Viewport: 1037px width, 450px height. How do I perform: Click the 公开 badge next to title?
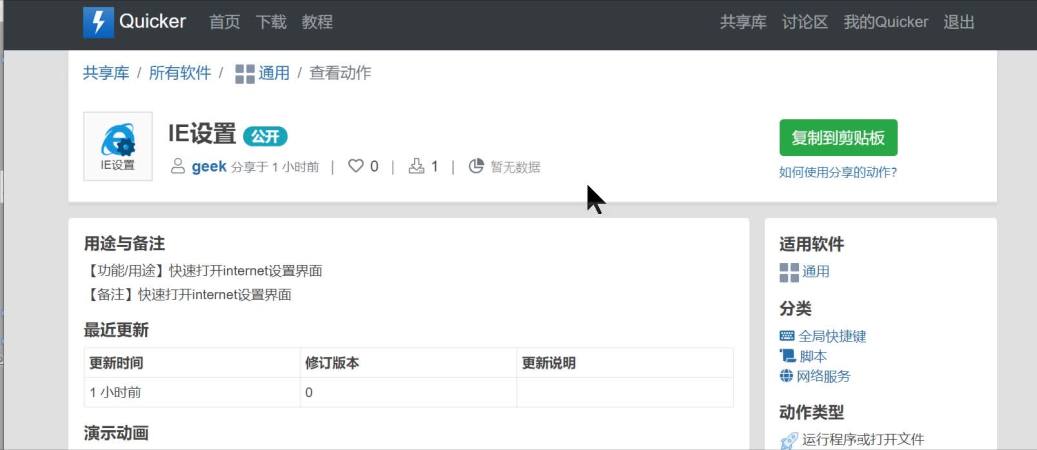265,137
